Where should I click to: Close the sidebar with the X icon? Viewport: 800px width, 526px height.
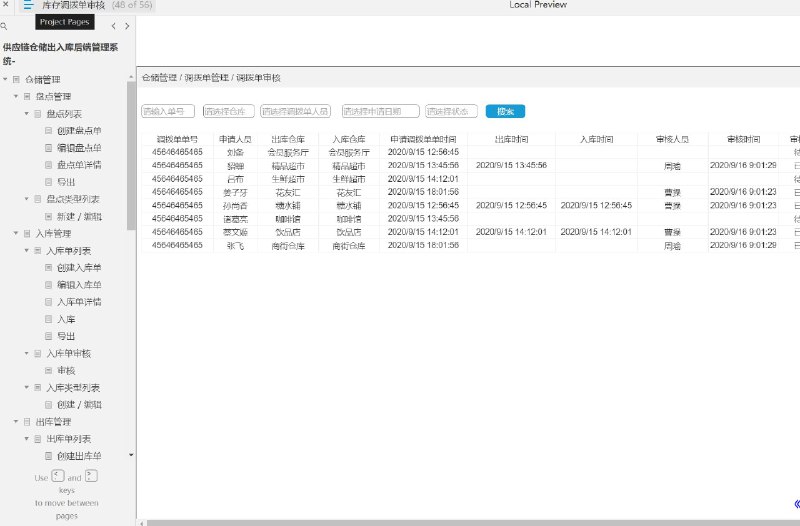[5, 5]
